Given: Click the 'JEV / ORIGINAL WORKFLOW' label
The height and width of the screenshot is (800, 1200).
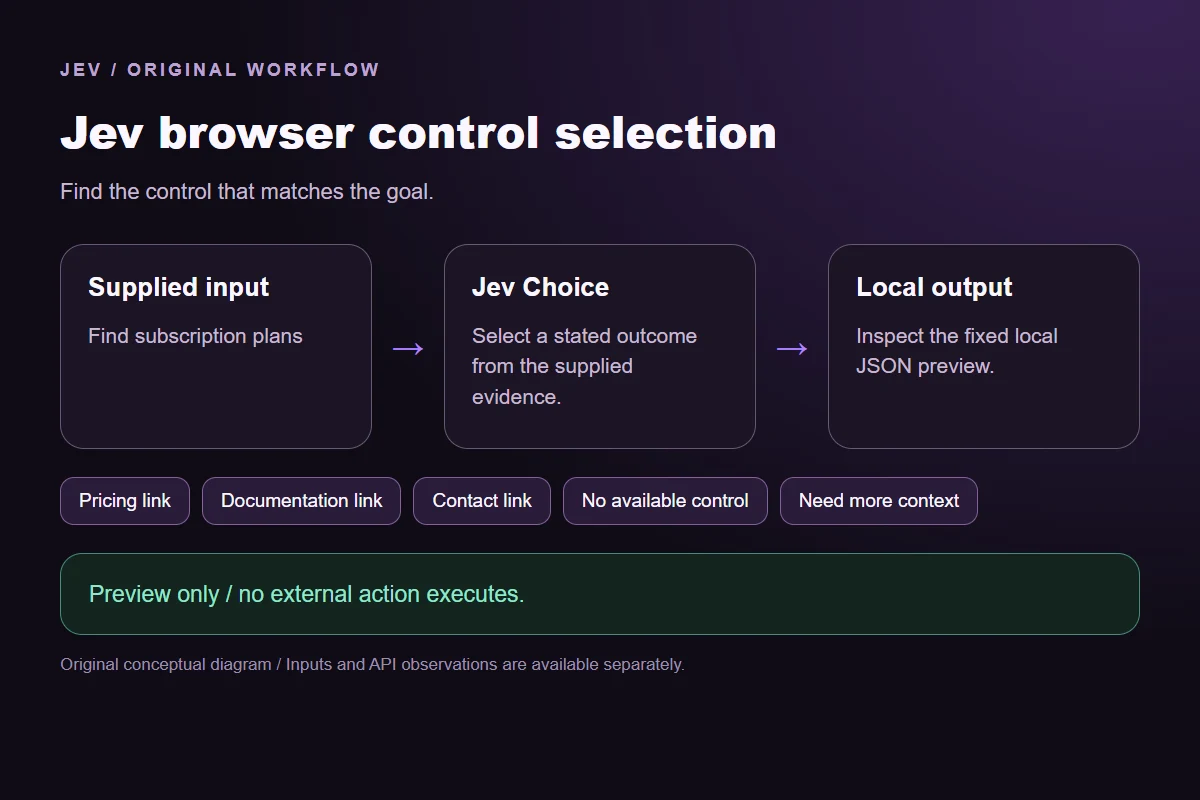Looking at the screenshot, I should [220, 70].
